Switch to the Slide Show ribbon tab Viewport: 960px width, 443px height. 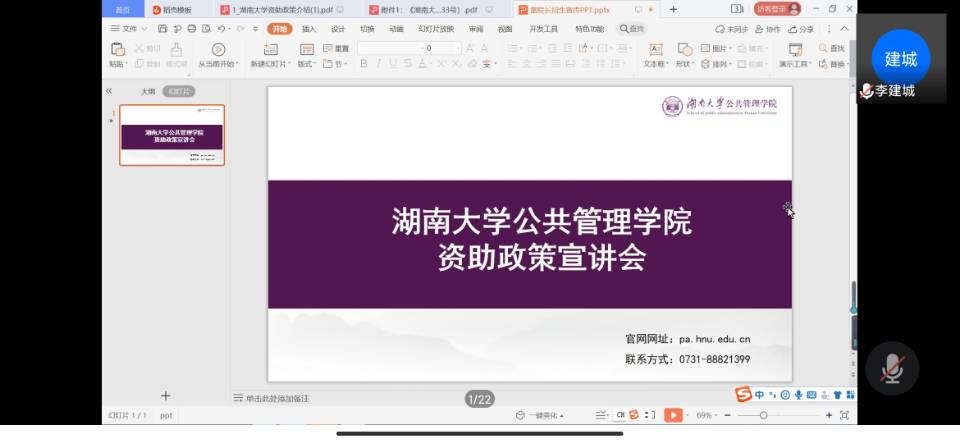point(435,29)
